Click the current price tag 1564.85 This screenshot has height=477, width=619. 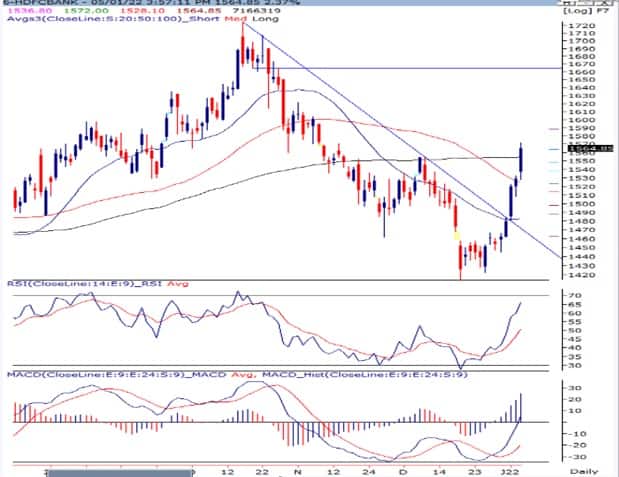597,149
